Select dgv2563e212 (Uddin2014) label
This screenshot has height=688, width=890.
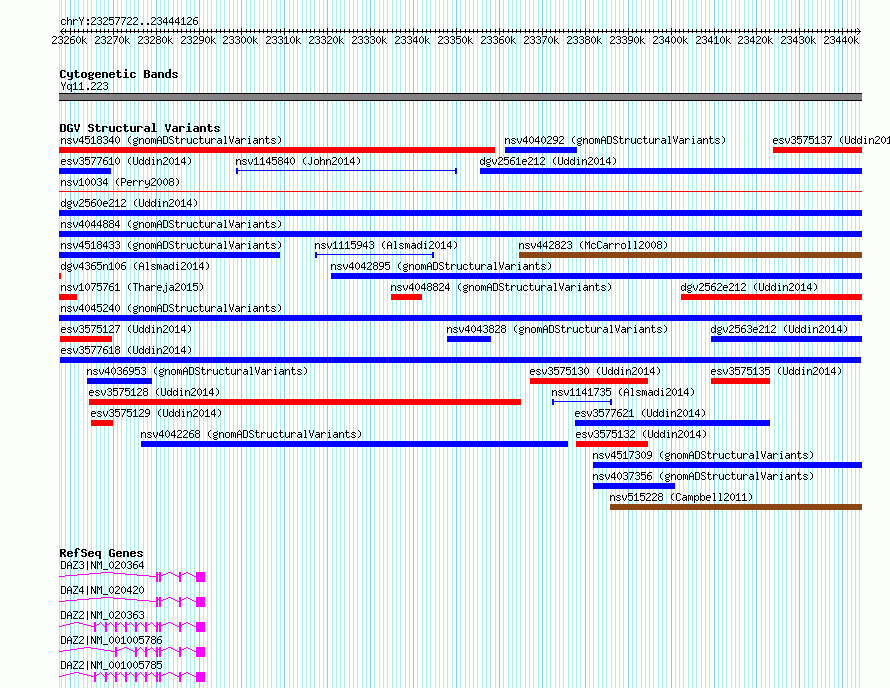(x=779, y=329)
